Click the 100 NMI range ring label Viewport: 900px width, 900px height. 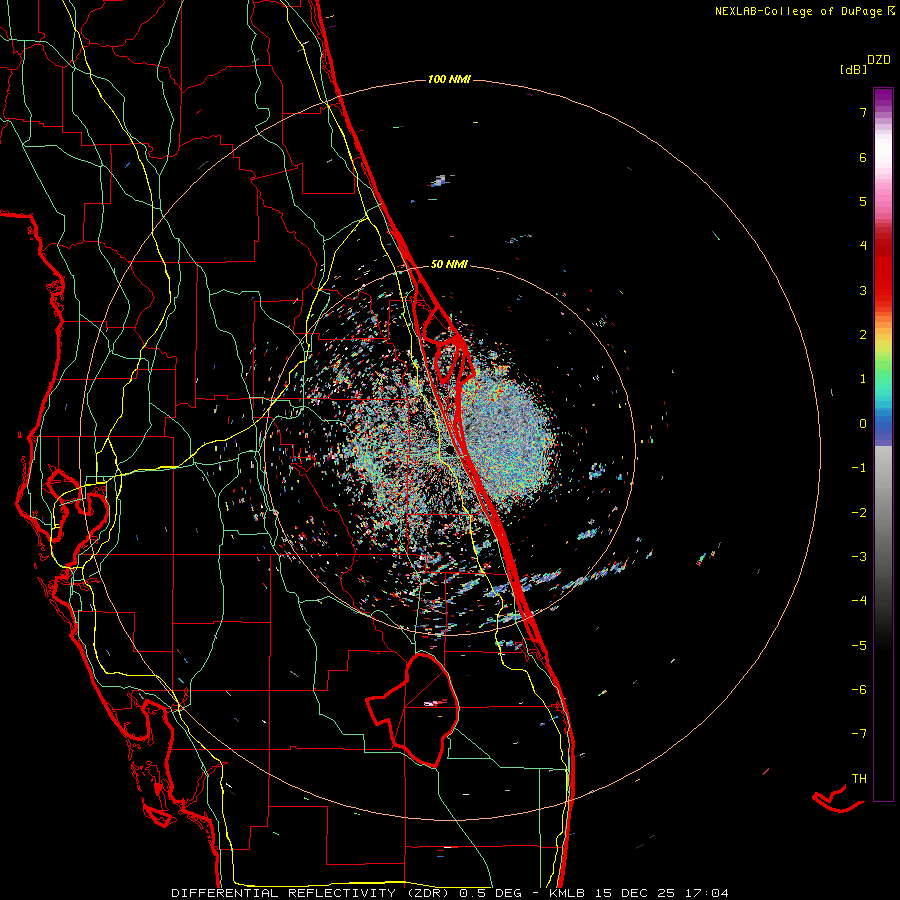pos(449,79)
